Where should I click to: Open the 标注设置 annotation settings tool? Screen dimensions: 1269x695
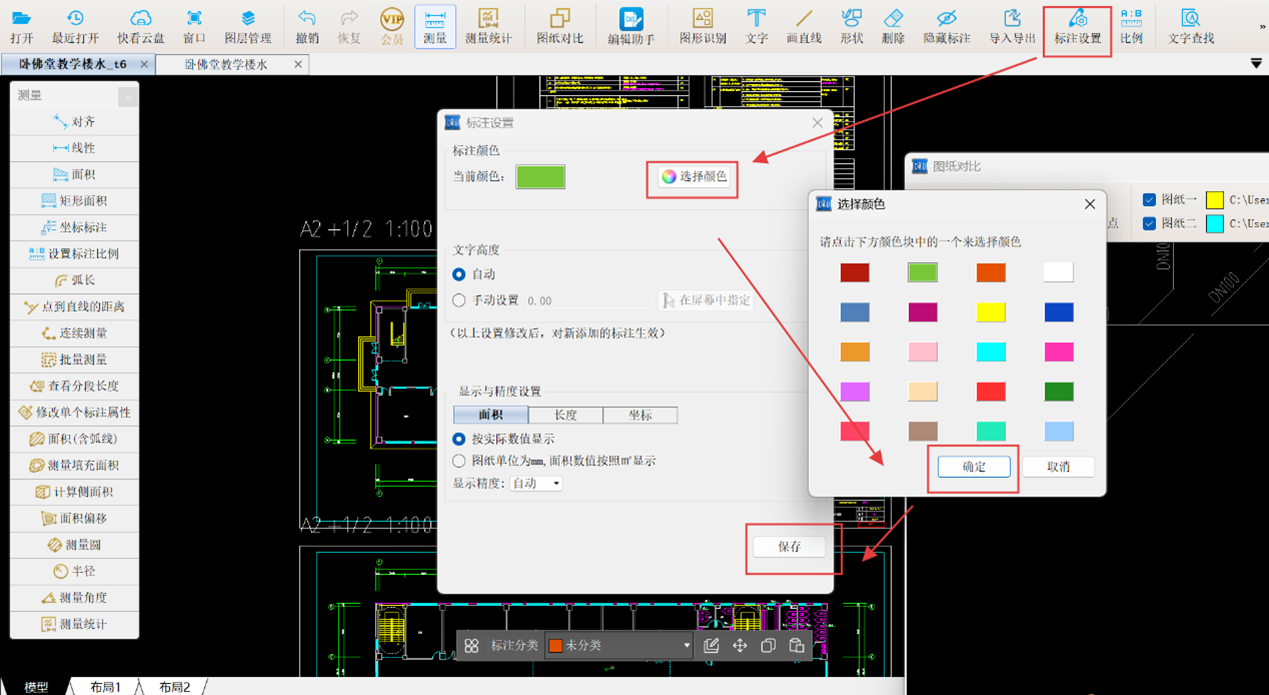[1077, 26]
